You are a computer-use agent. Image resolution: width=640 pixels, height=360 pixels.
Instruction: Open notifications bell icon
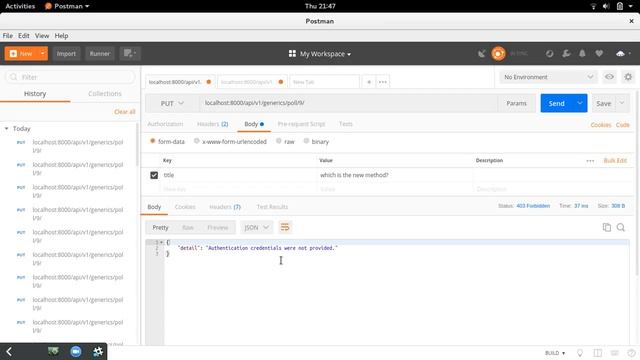[582, 53]
